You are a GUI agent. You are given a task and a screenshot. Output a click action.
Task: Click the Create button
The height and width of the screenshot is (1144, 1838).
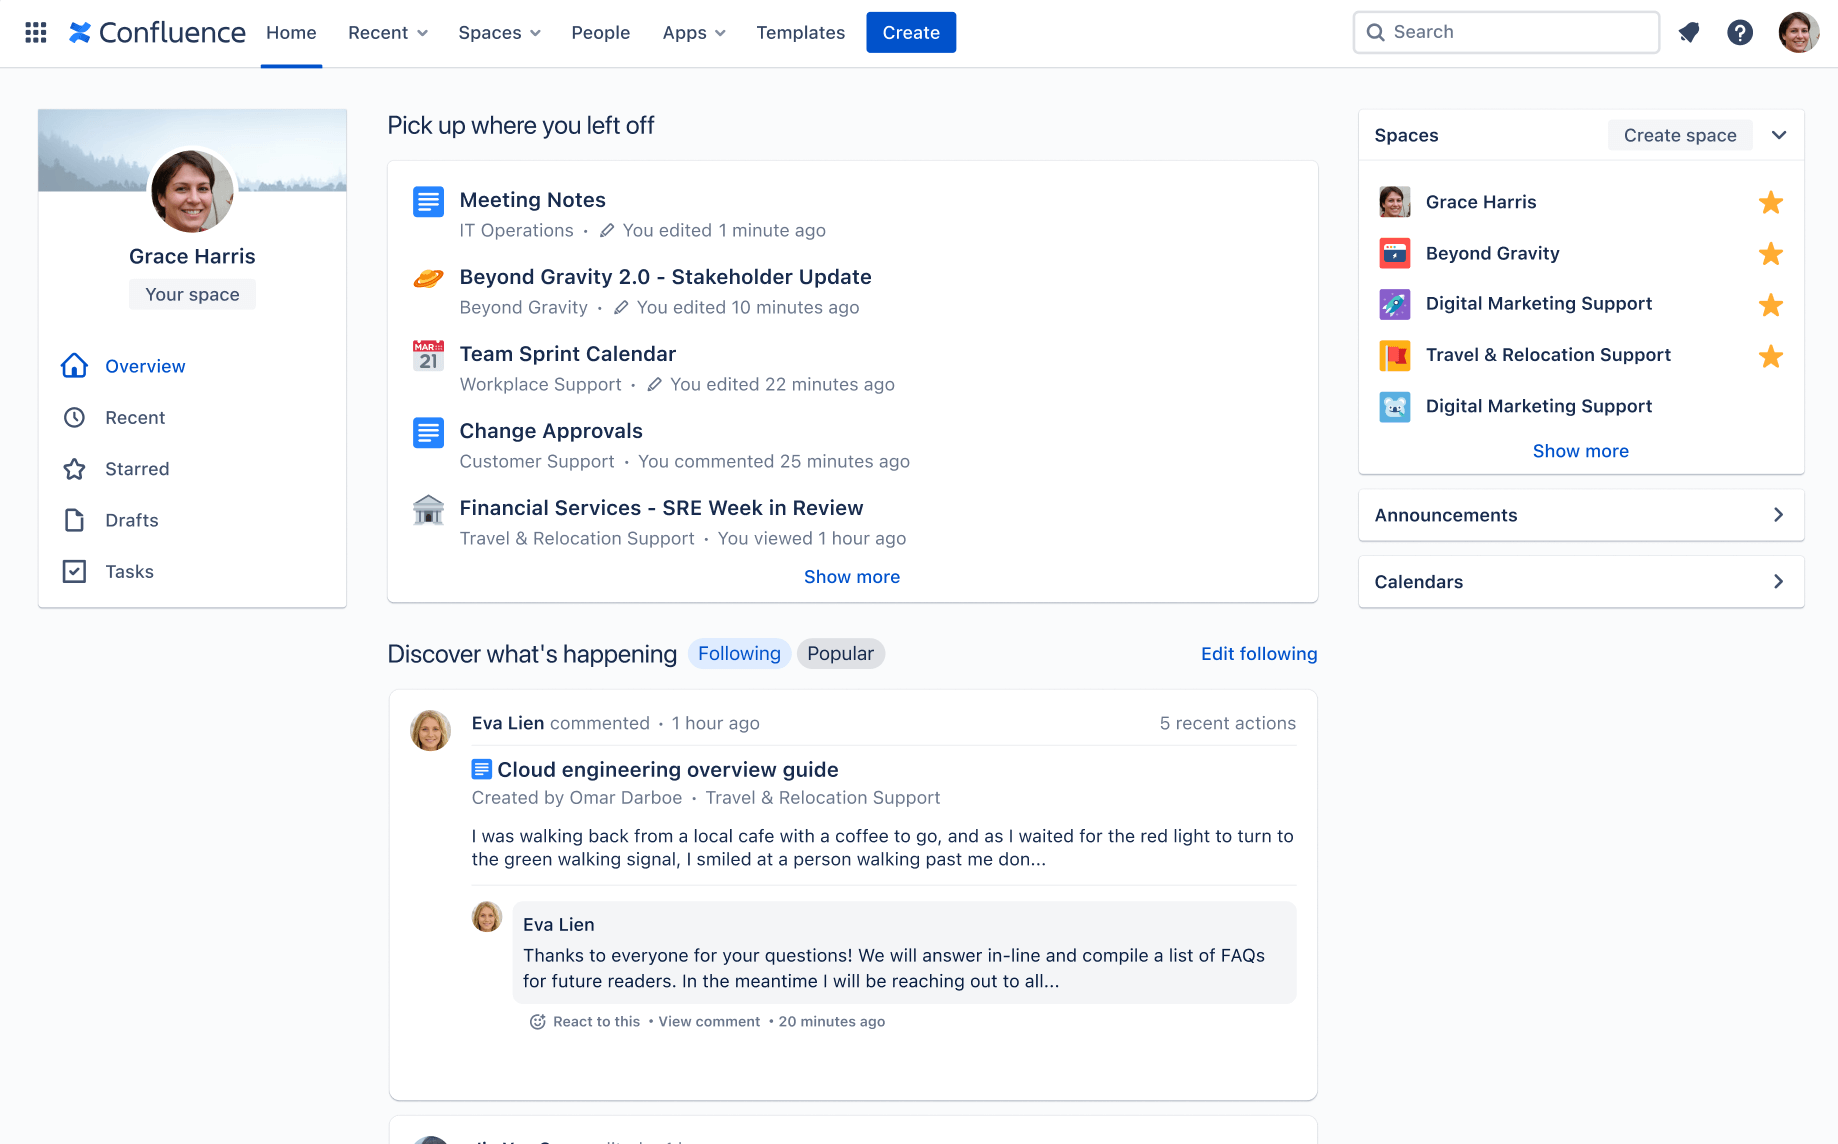point(910,32)
